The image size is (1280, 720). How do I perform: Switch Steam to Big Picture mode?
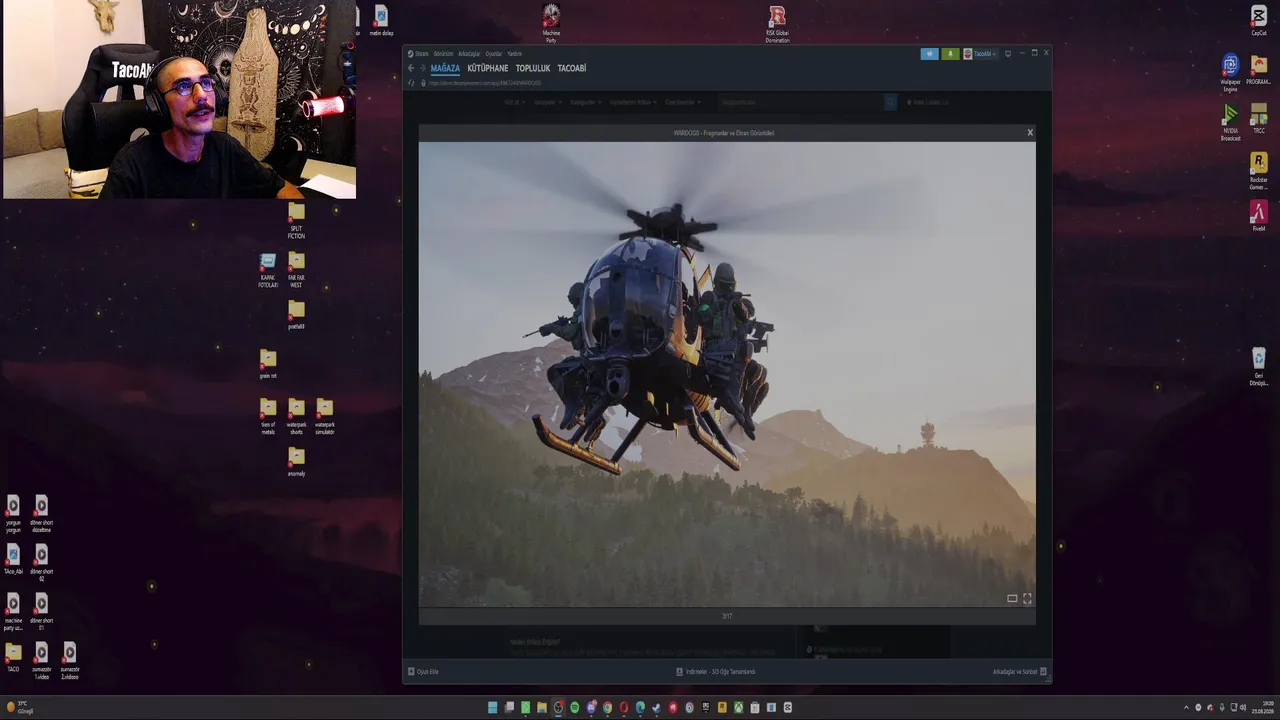pyautogui.click(x=1008, y=54)
